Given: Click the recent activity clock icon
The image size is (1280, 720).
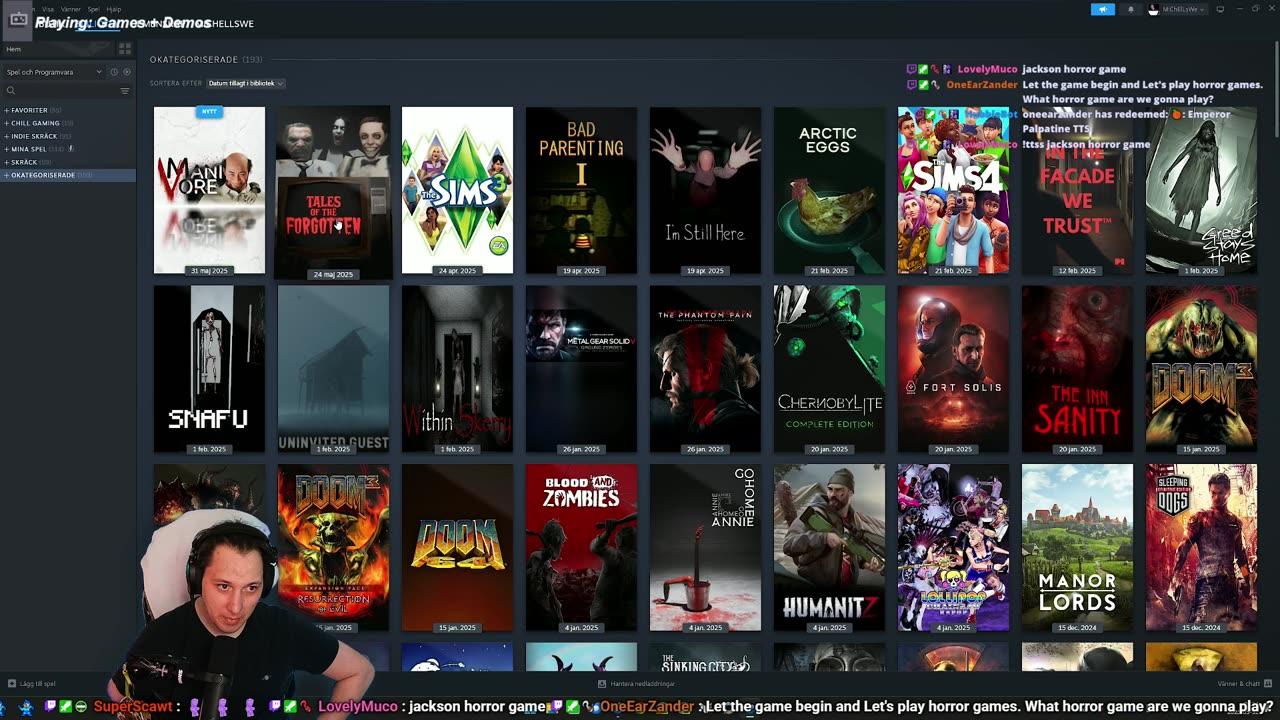Looking at the screenshot, I should tap(114, 72).
